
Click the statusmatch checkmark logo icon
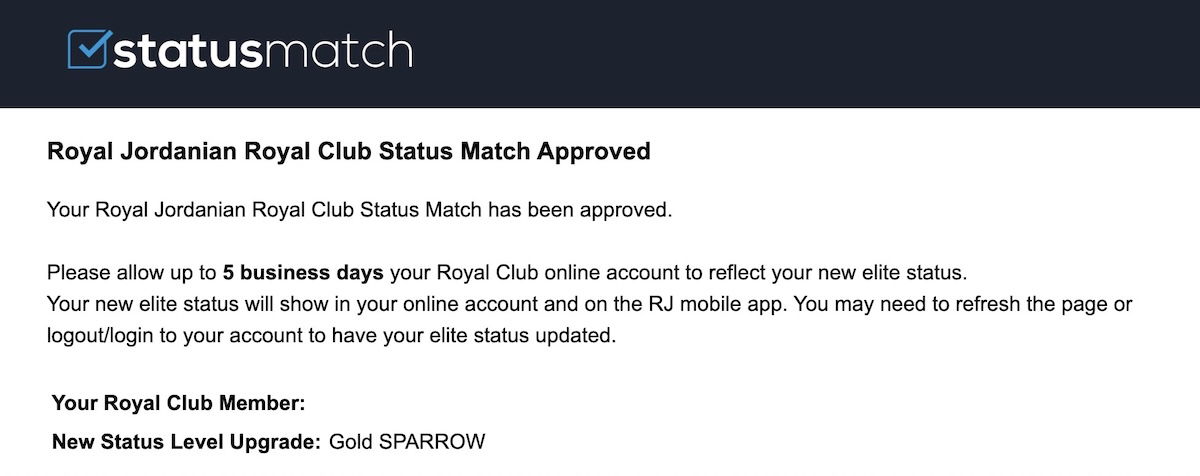click(x=88, y=50)
